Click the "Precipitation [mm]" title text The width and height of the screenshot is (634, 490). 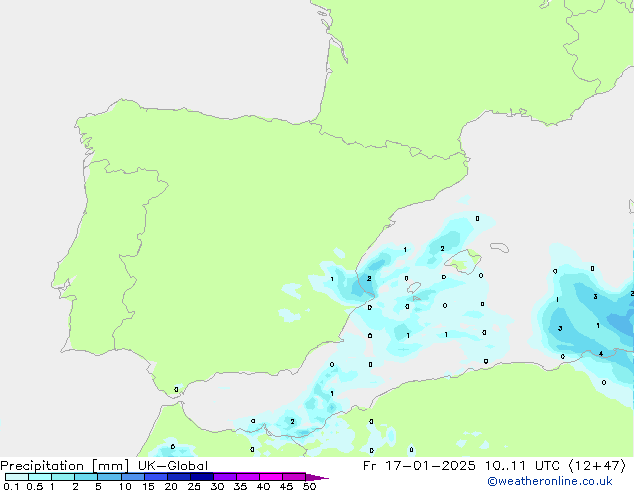click(x=64, y=466)
